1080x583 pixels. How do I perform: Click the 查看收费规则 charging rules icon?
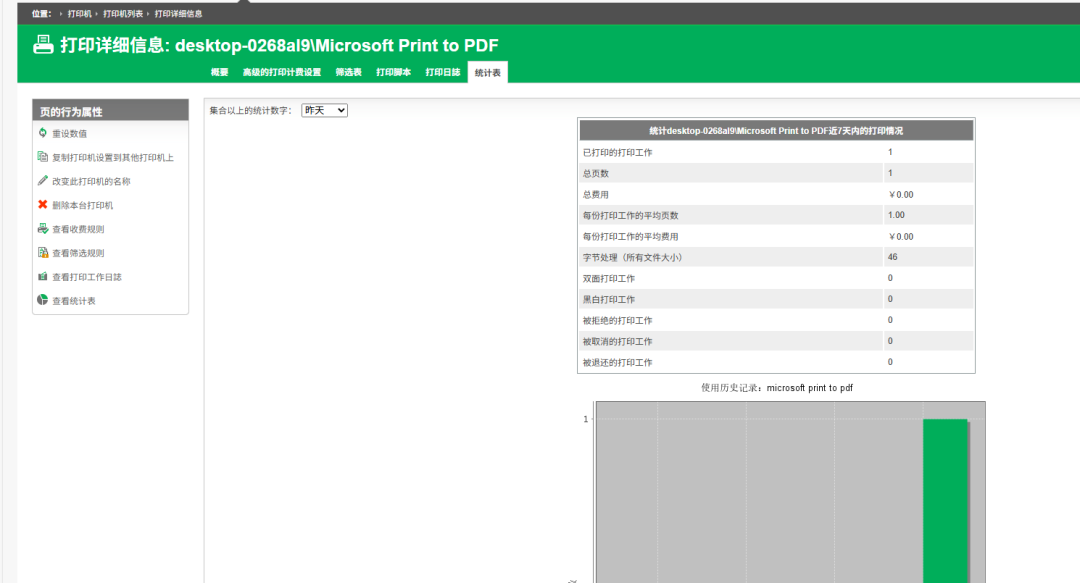[43, 229]
